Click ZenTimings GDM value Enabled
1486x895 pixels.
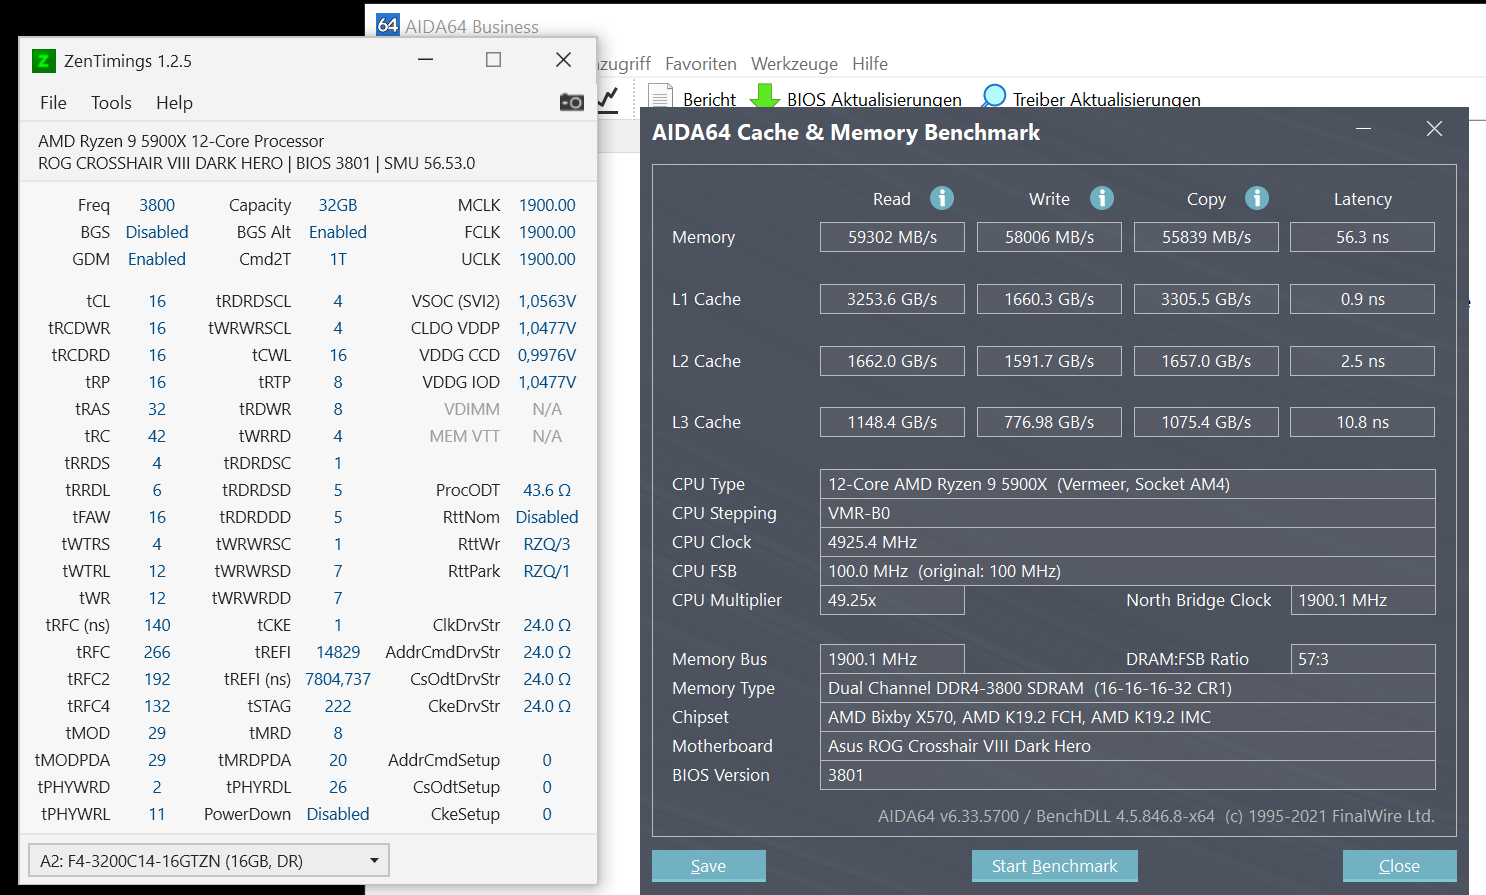click(x=157, y=259)
